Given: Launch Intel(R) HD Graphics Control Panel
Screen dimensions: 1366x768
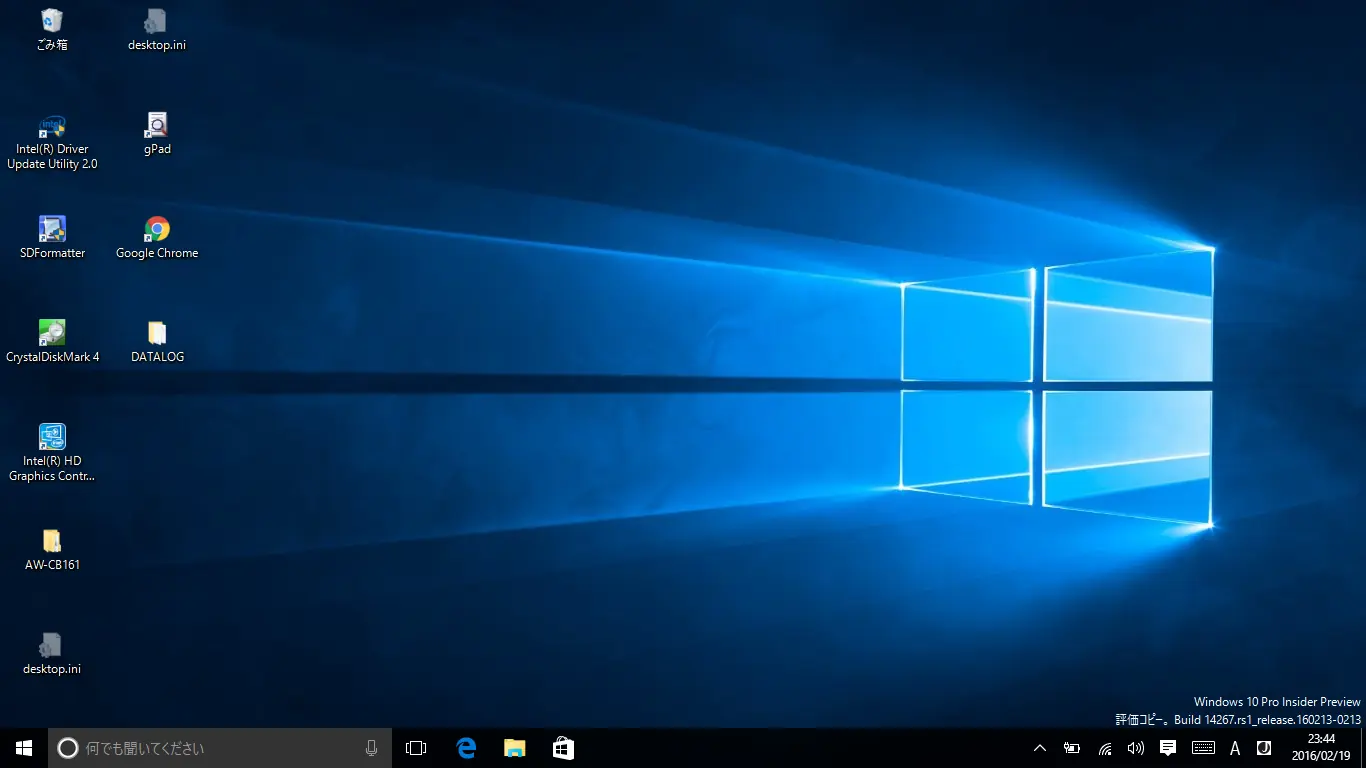Looking at the screenshot, I should [x=51, y=435].
